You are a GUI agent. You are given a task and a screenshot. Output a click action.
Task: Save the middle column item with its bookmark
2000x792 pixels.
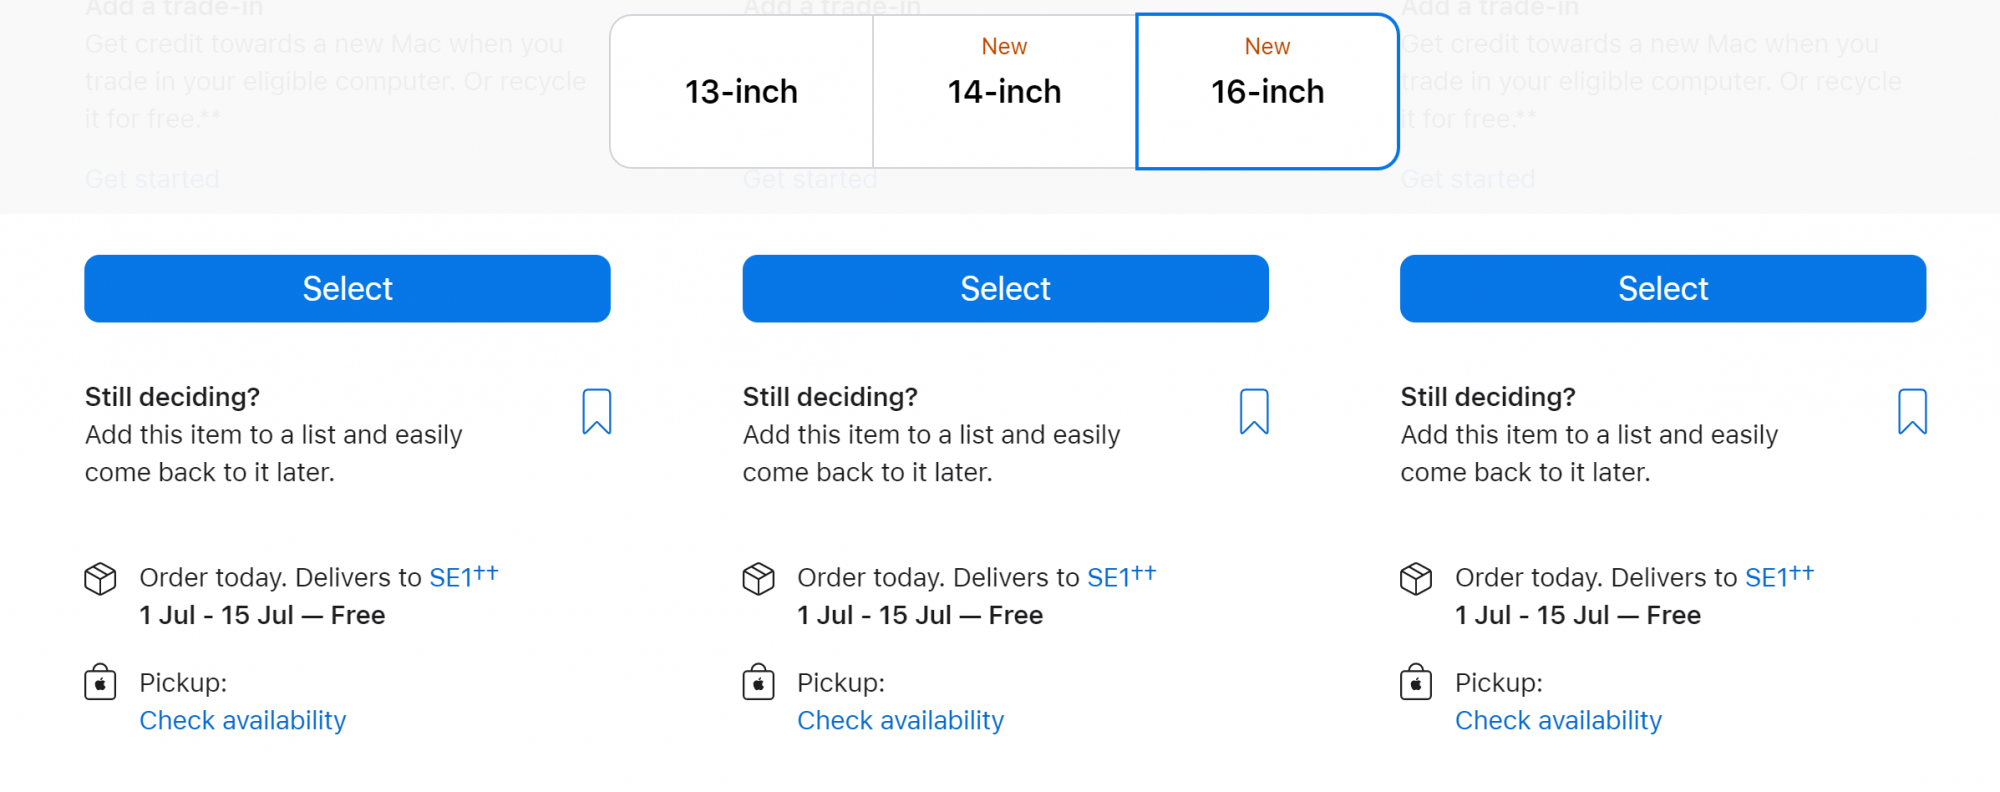coord(1254,411)
